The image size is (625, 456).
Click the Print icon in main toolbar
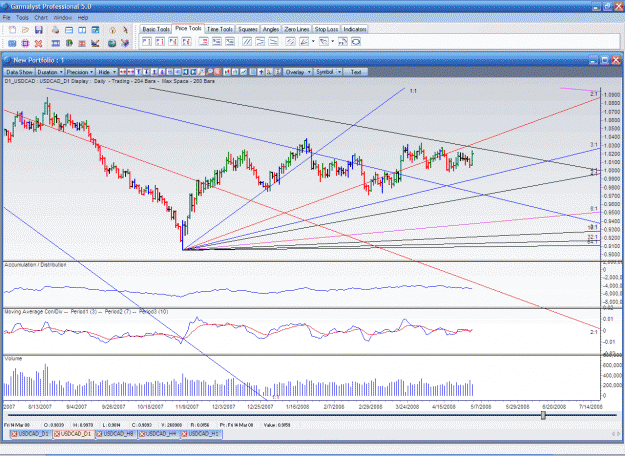(x=55, y=30)
